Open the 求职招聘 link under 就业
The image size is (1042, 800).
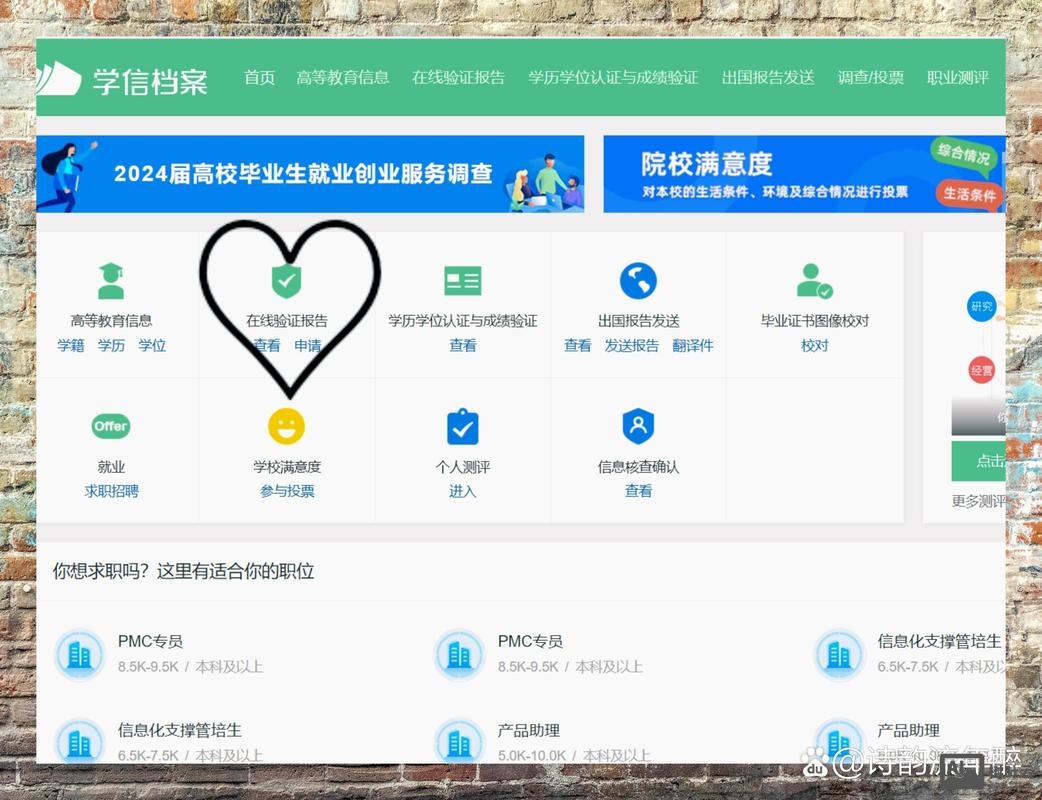[110, 491]
